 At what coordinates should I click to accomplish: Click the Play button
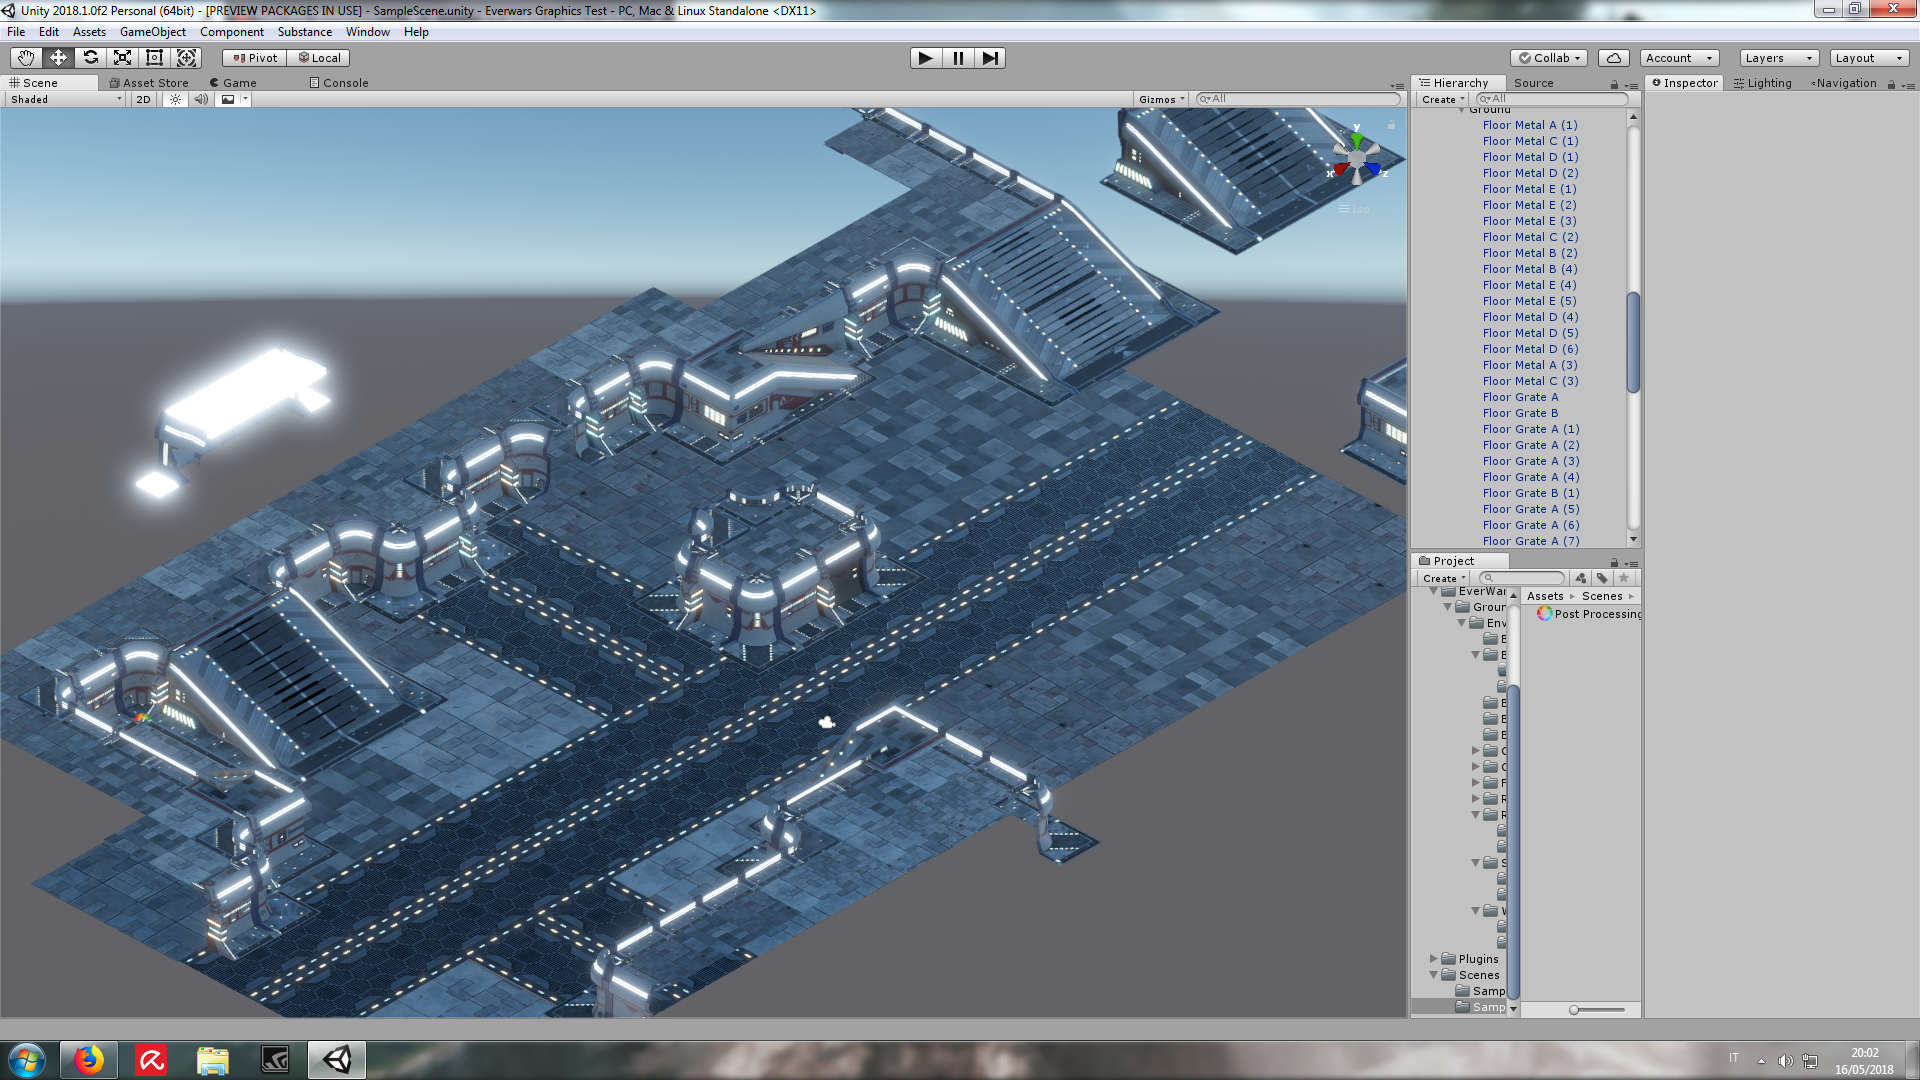[925, 58]
